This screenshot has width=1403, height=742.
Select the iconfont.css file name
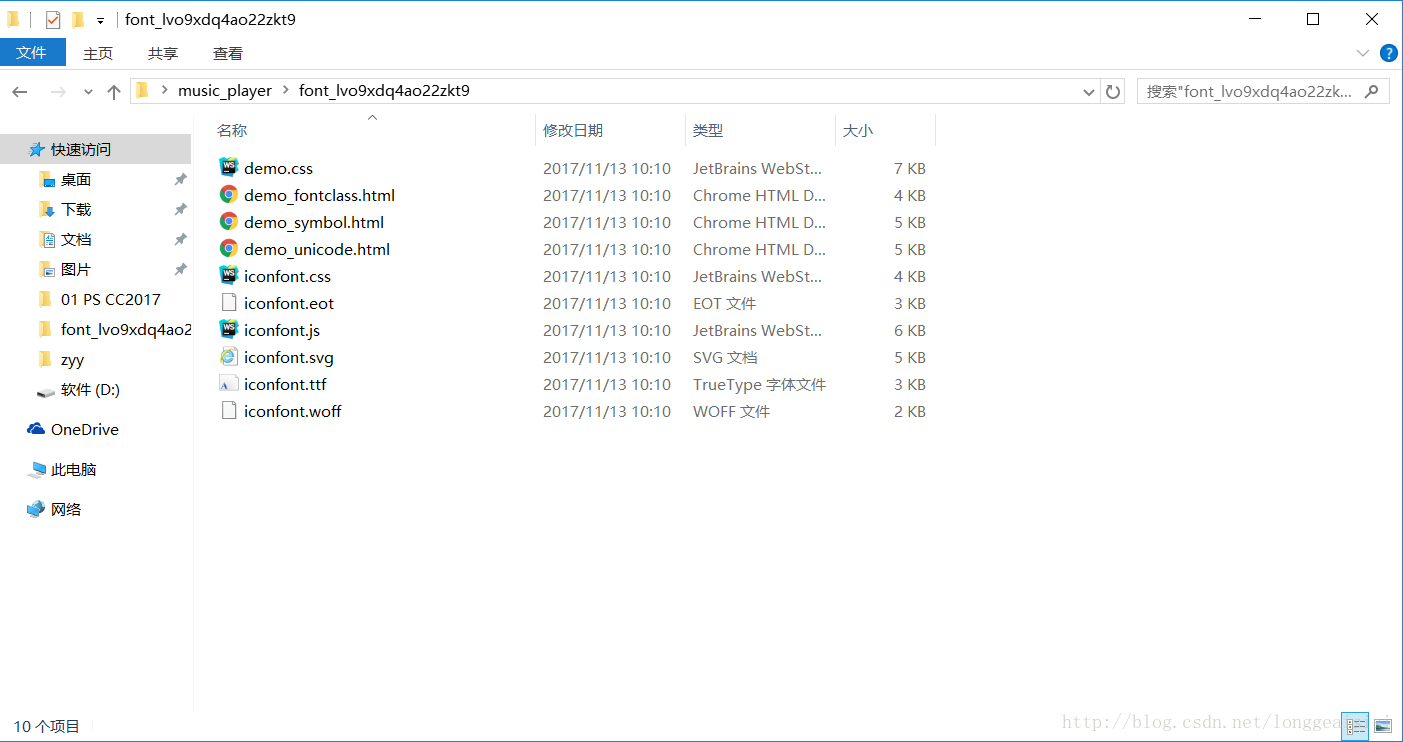pos(287,276)
